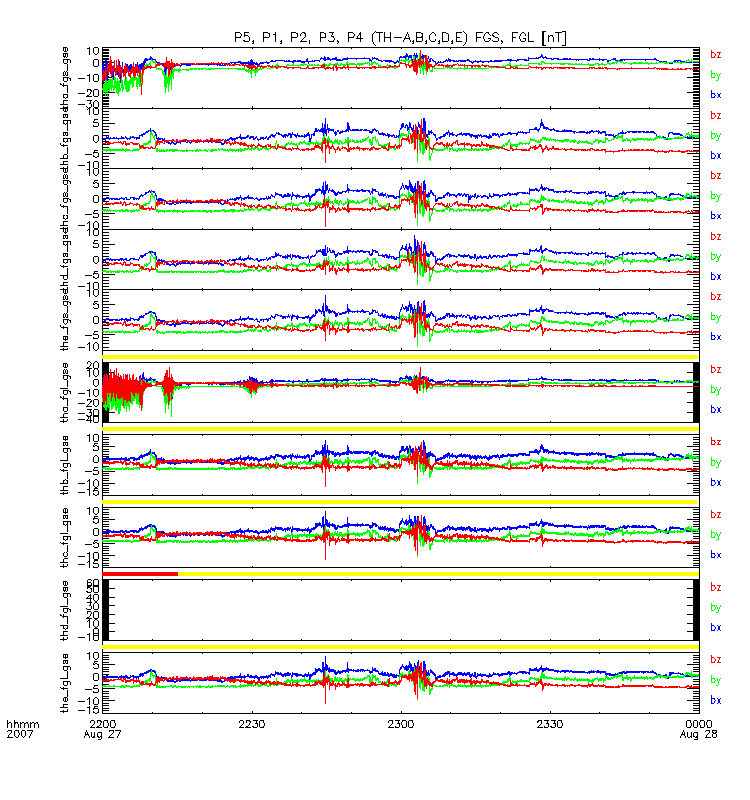Click bx legend of bottom the_fgl panel
The width and height of the screenshot is (750, 800).
pyautogui.click(x=716, y=700)
